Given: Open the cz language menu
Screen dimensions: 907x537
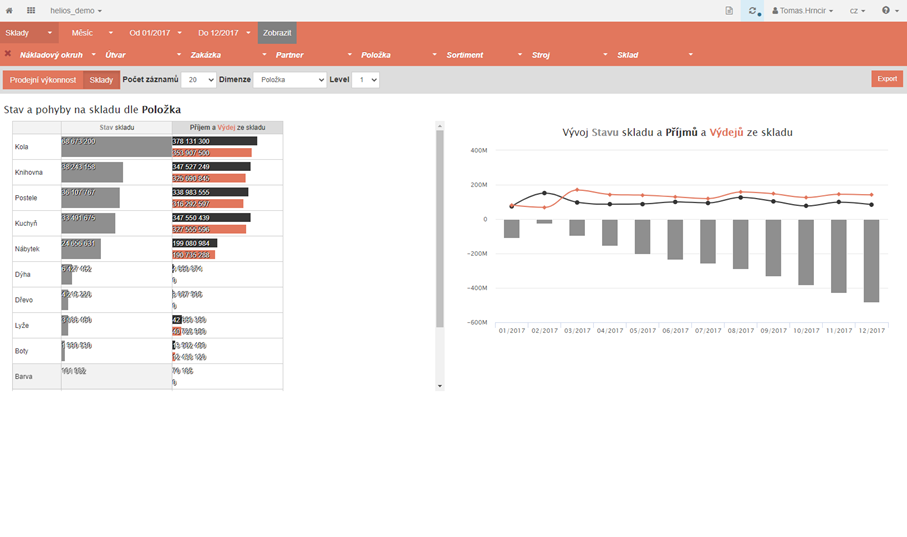Looking at the screenshot, I should coord(857,10).
